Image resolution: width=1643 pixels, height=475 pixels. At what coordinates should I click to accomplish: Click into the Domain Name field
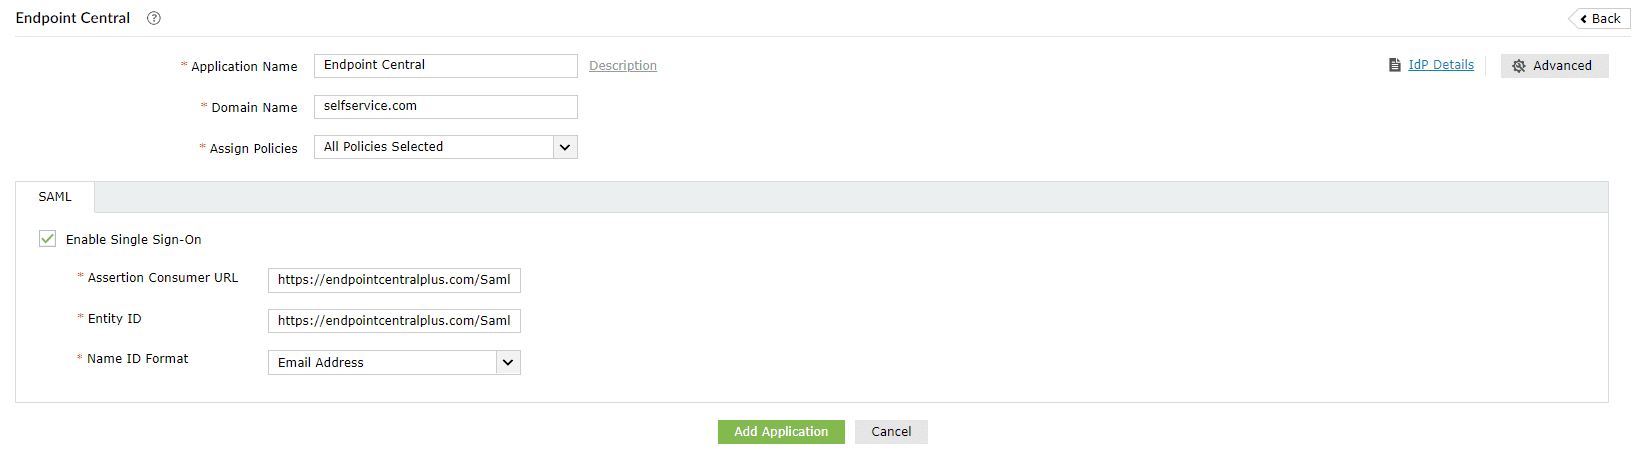[x=445, y=107]
